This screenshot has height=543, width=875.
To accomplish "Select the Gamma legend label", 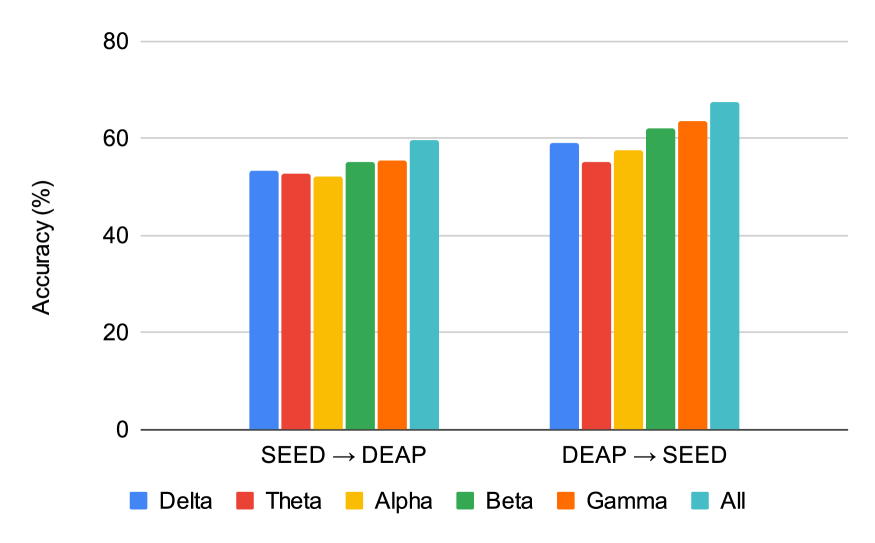I will (626, 501).
